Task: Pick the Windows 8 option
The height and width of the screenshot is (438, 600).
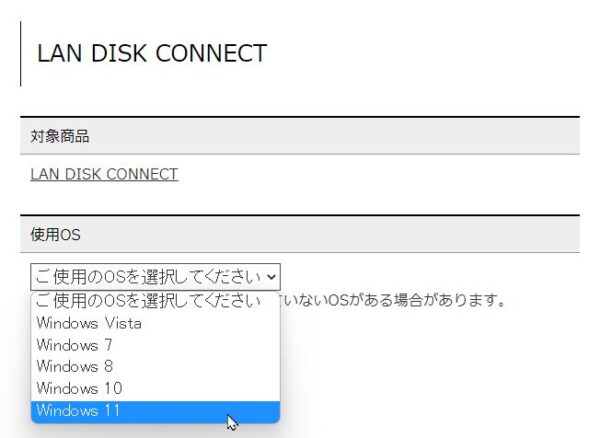Action: coord(67,367)
